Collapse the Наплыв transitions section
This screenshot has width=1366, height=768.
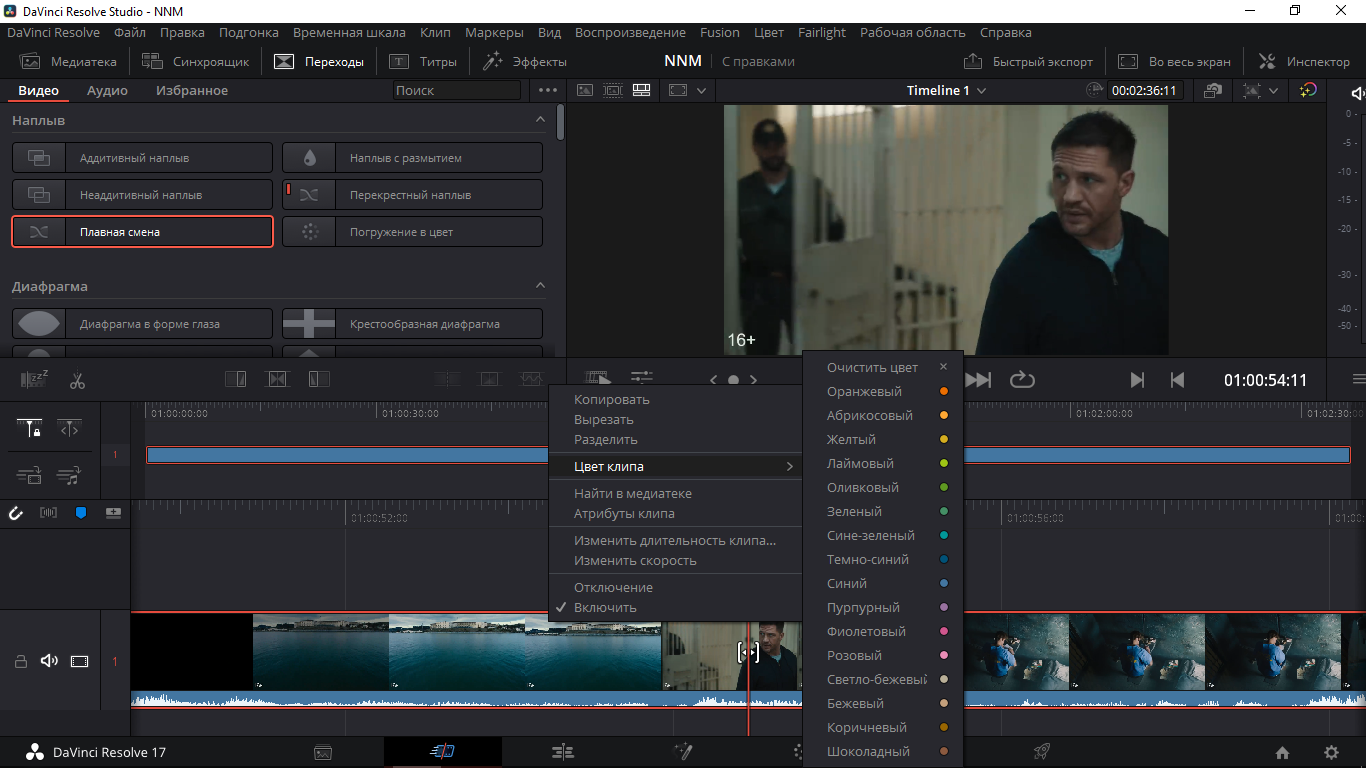(x=541, y=120)
